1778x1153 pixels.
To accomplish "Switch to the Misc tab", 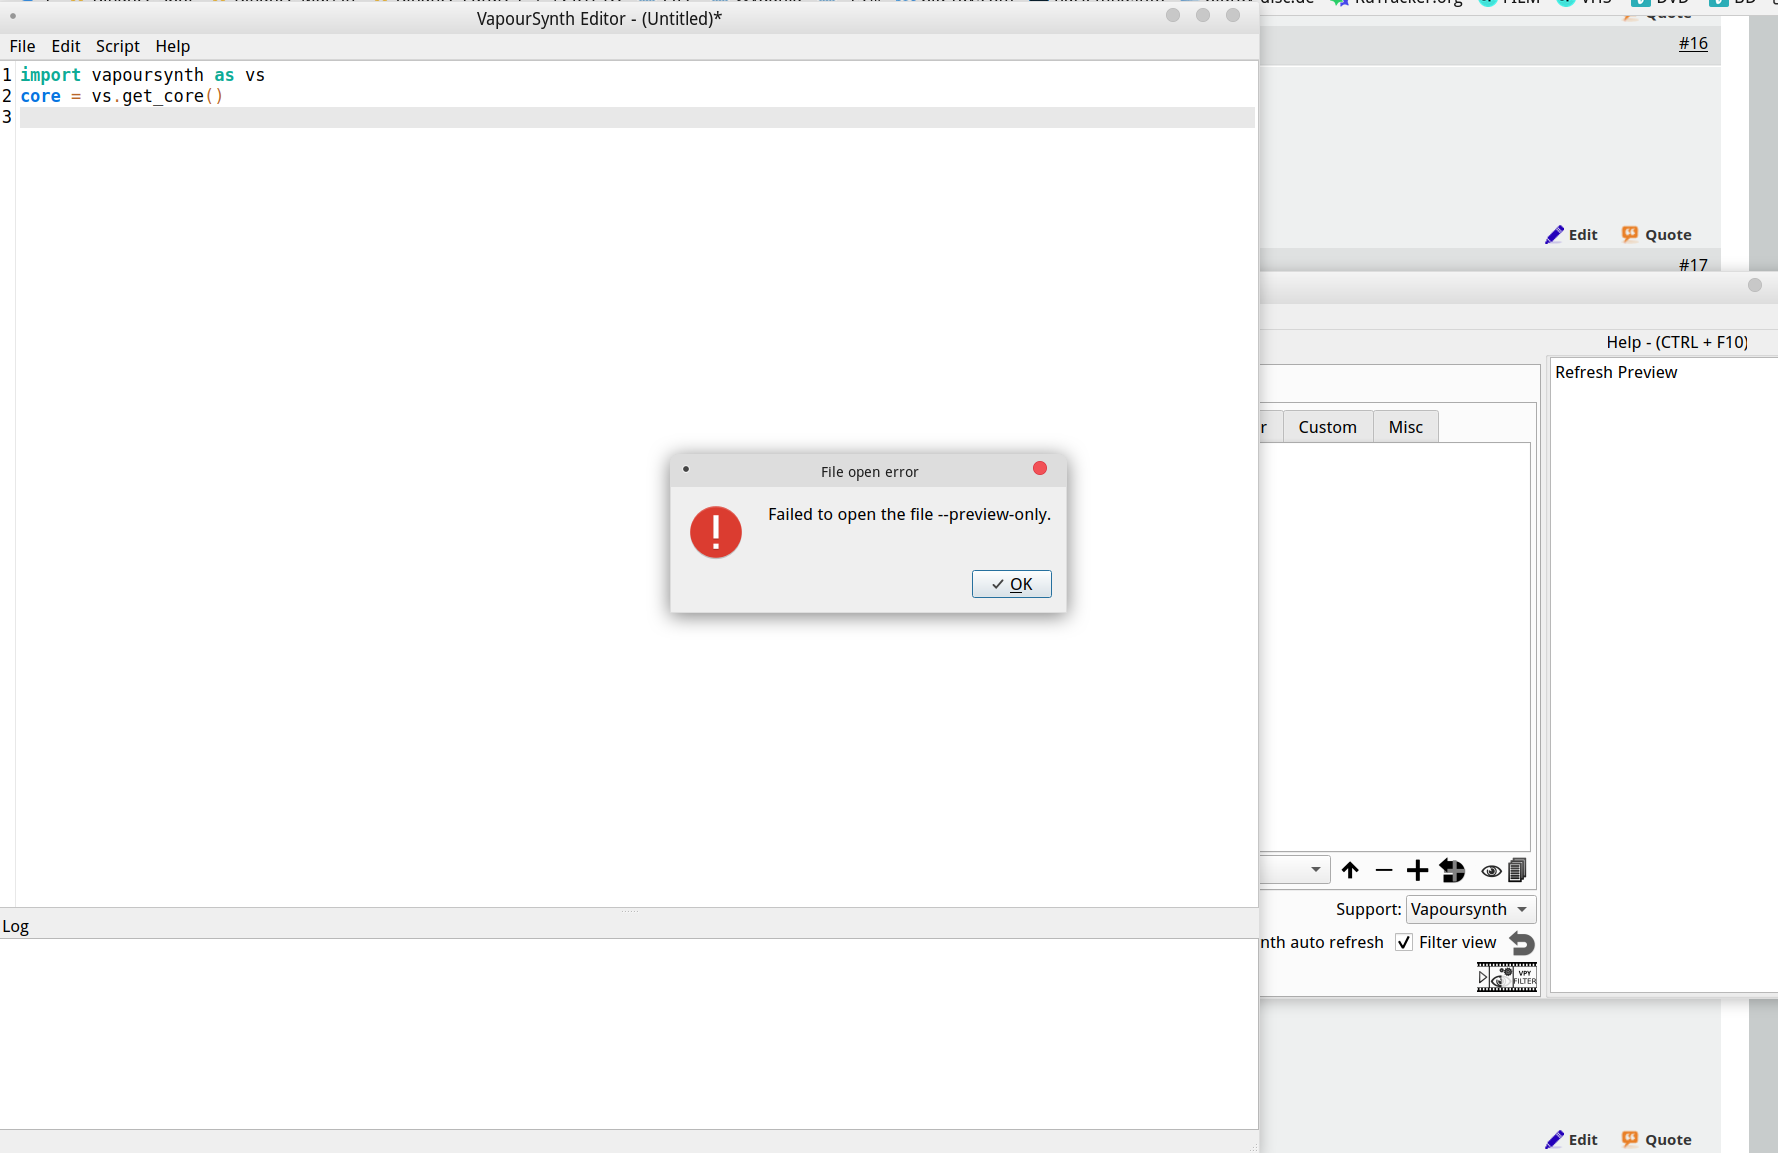I will (x=1405, y=427).
